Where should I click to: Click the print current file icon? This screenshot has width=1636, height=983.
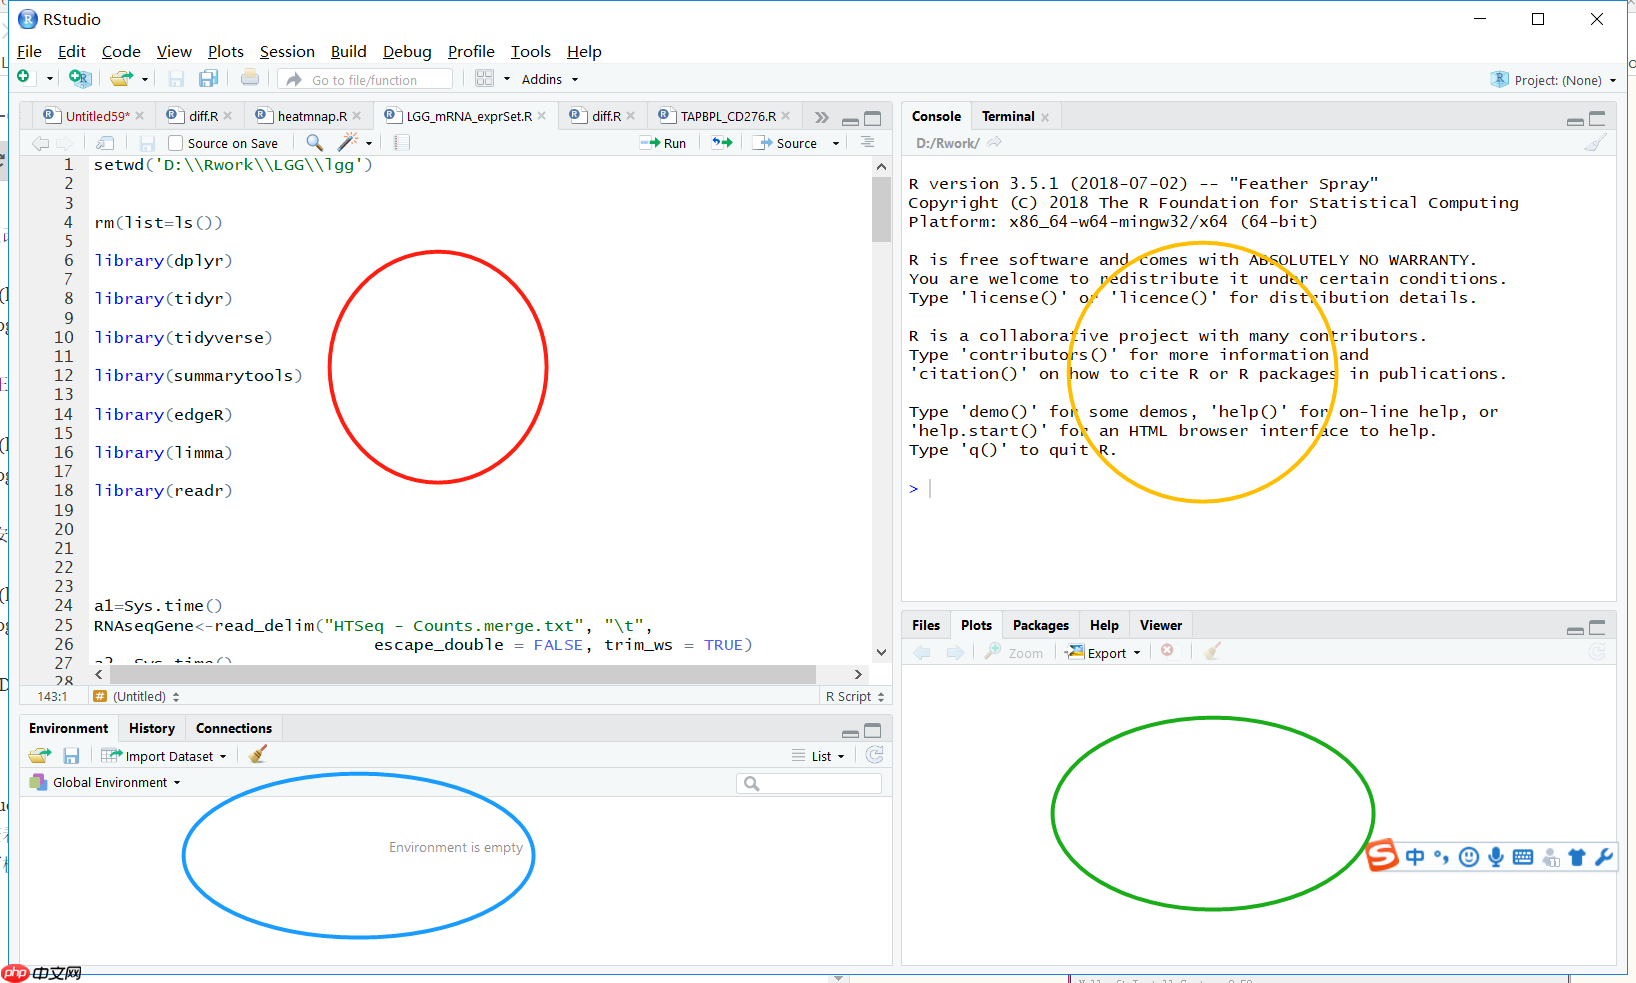[250, 79]
